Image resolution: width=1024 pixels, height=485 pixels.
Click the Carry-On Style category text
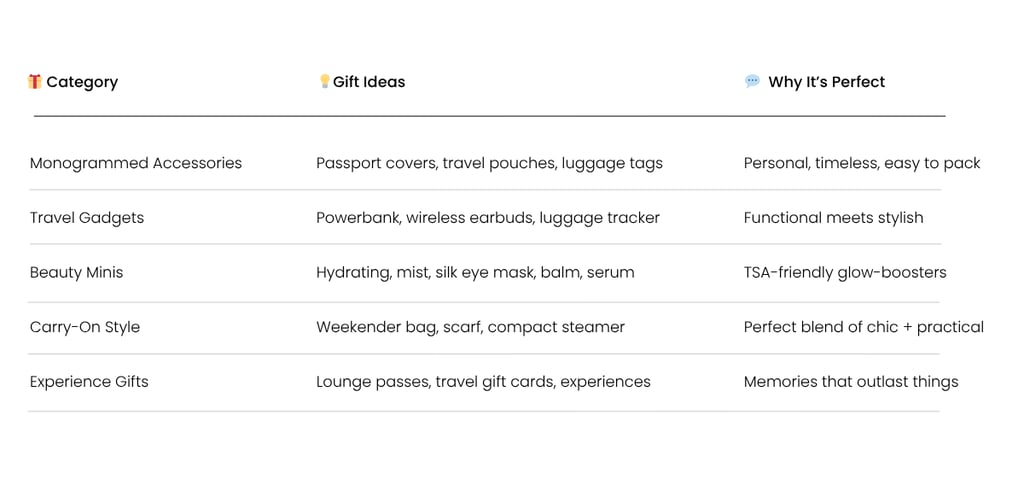(85, 327)
